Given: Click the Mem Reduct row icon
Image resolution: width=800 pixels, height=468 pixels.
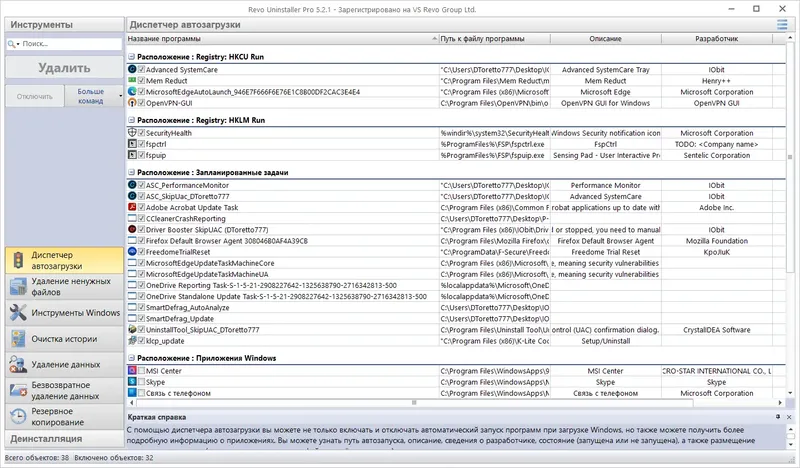Looking at the screenshot, I should [x=132, y=81].
